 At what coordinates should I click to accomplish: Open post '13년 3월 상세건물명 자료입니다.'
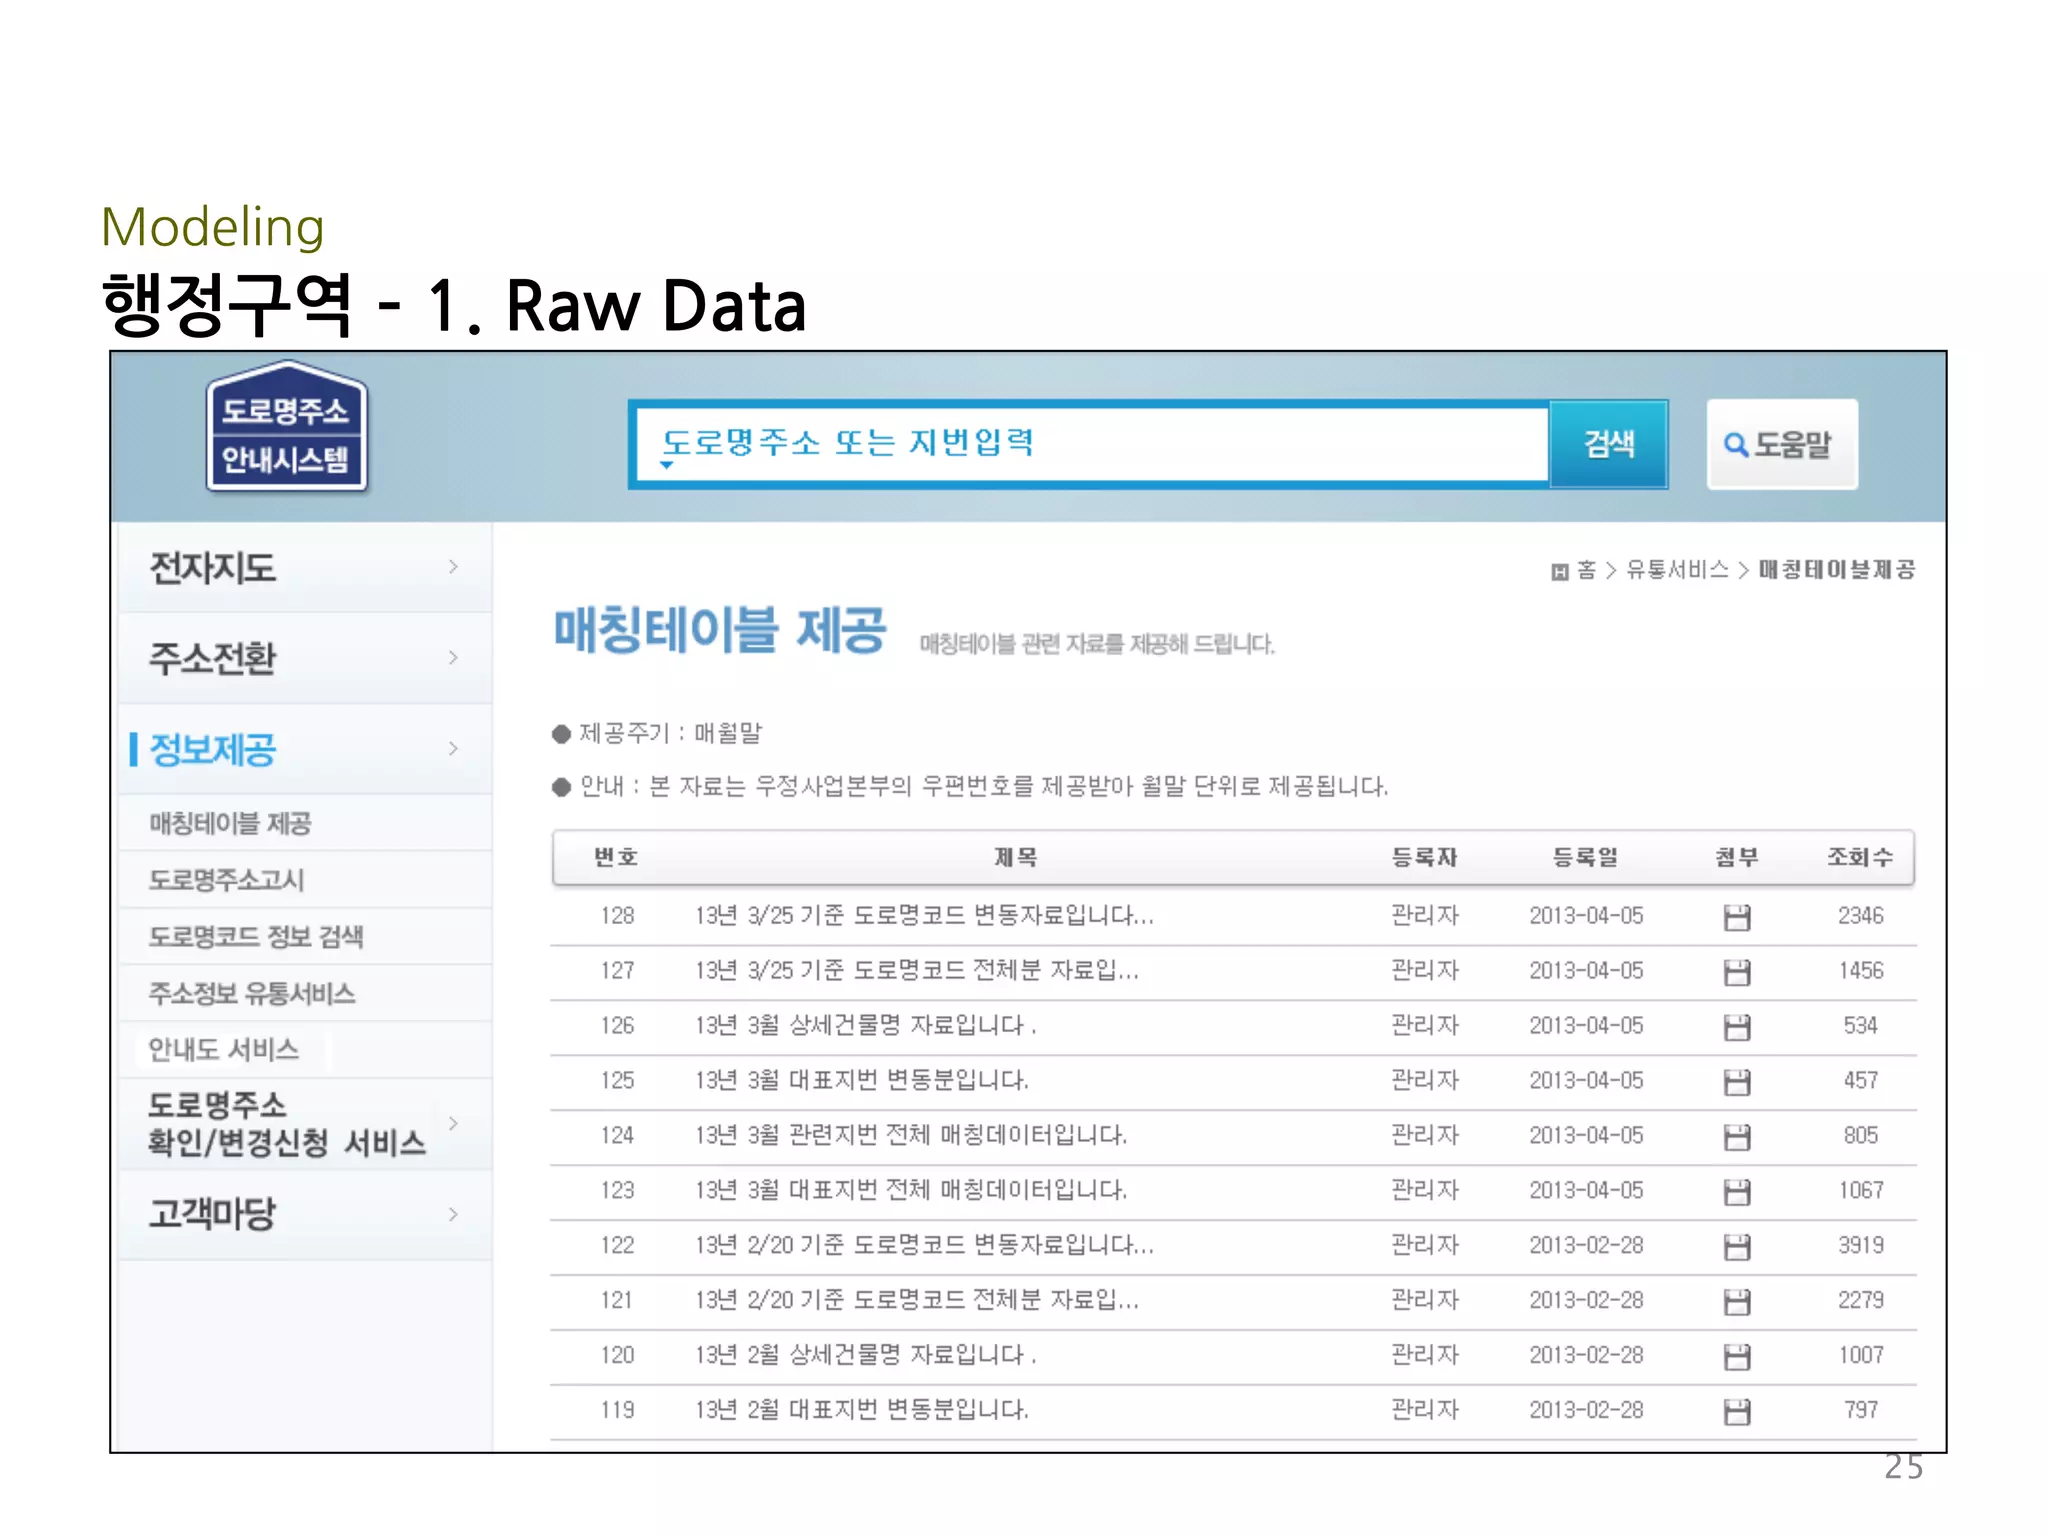pos(866,1026)
